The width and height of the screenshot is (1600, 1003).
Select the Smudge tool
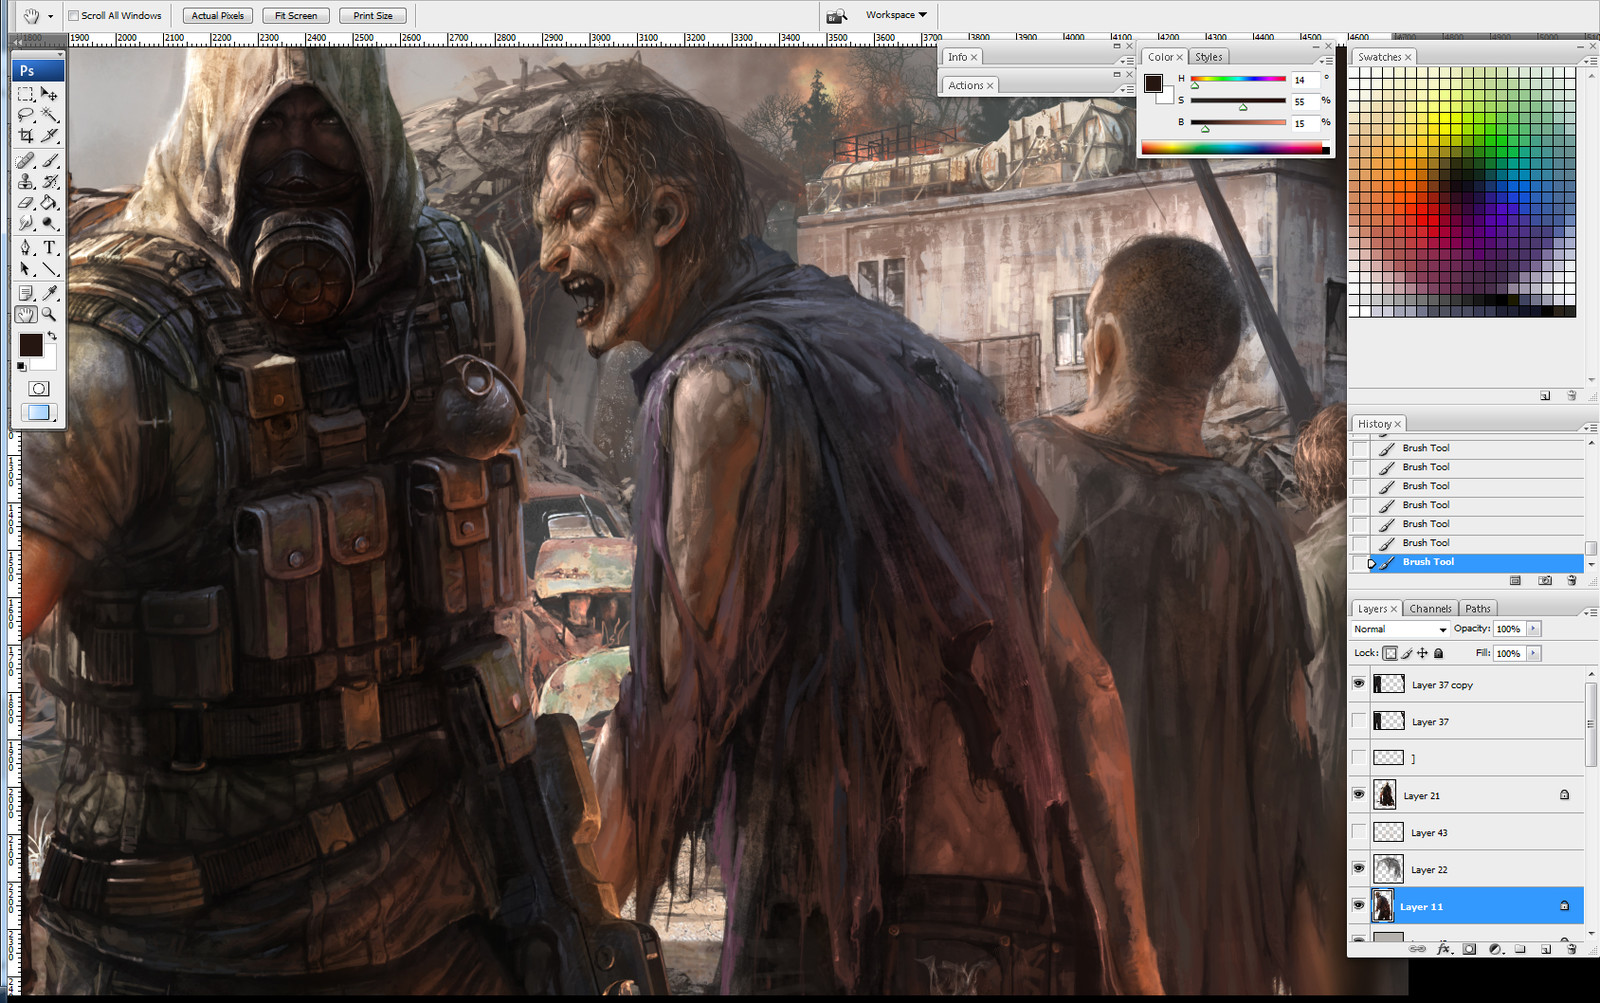tap(26, 223)
